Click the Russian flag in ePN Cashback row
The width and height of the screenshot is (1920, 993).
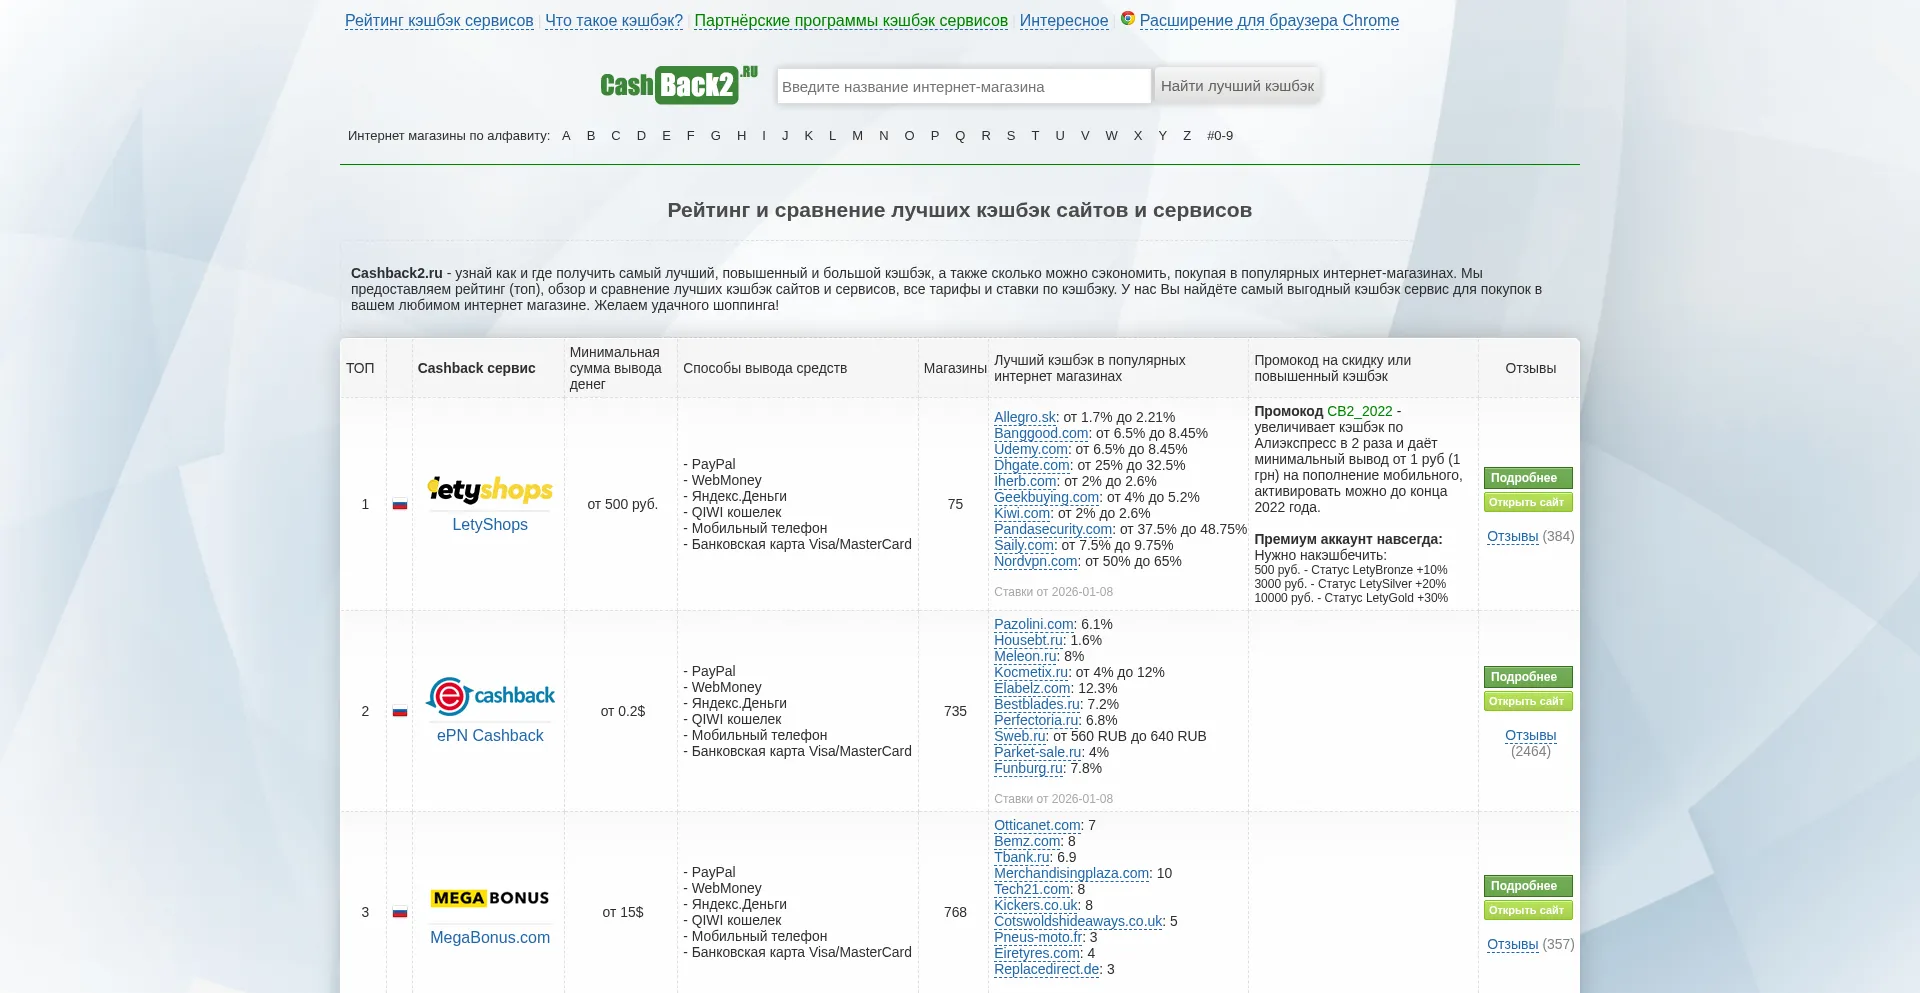(400, 712)
